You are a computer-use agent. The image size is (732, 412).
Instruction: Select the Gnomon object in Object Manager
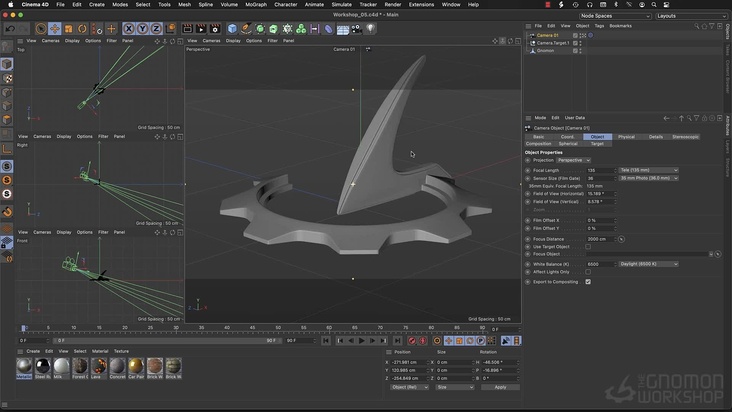pos(545,50)
